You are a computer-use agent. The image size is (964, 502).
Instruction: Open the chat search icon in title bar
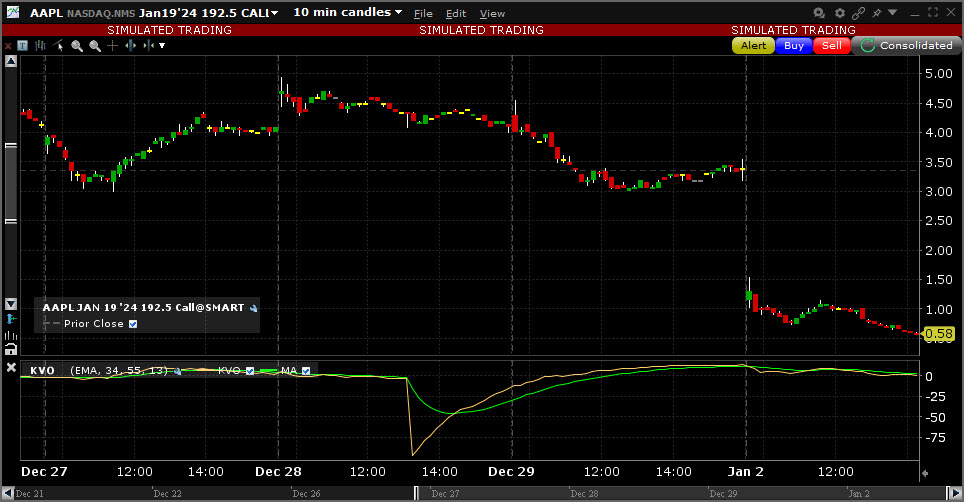(x=819, y=13)
